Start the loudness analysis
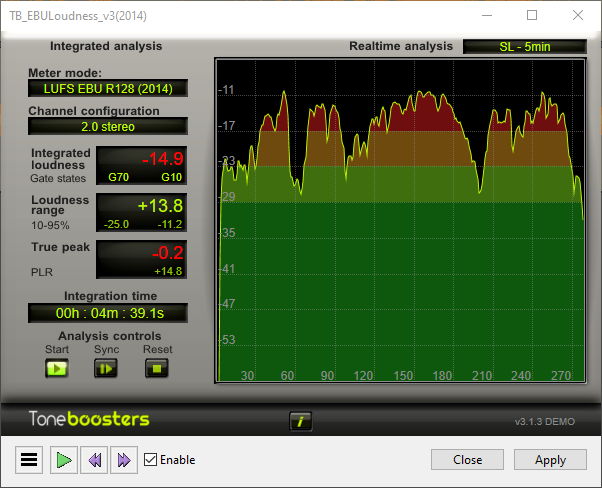Image resolution: width=602 pixels, height=488 pixels. point(57,368)
